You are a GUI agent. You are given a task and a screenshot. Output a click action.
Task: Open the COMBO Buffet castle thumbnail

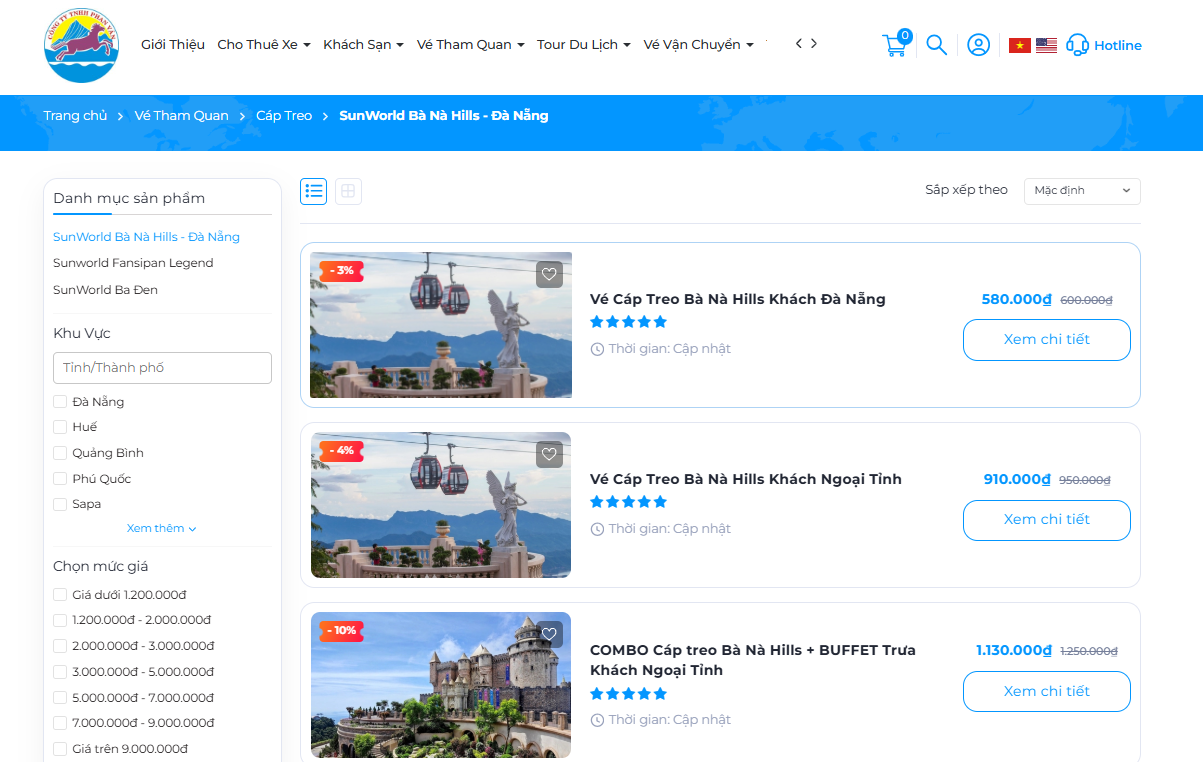click(441, 685)
